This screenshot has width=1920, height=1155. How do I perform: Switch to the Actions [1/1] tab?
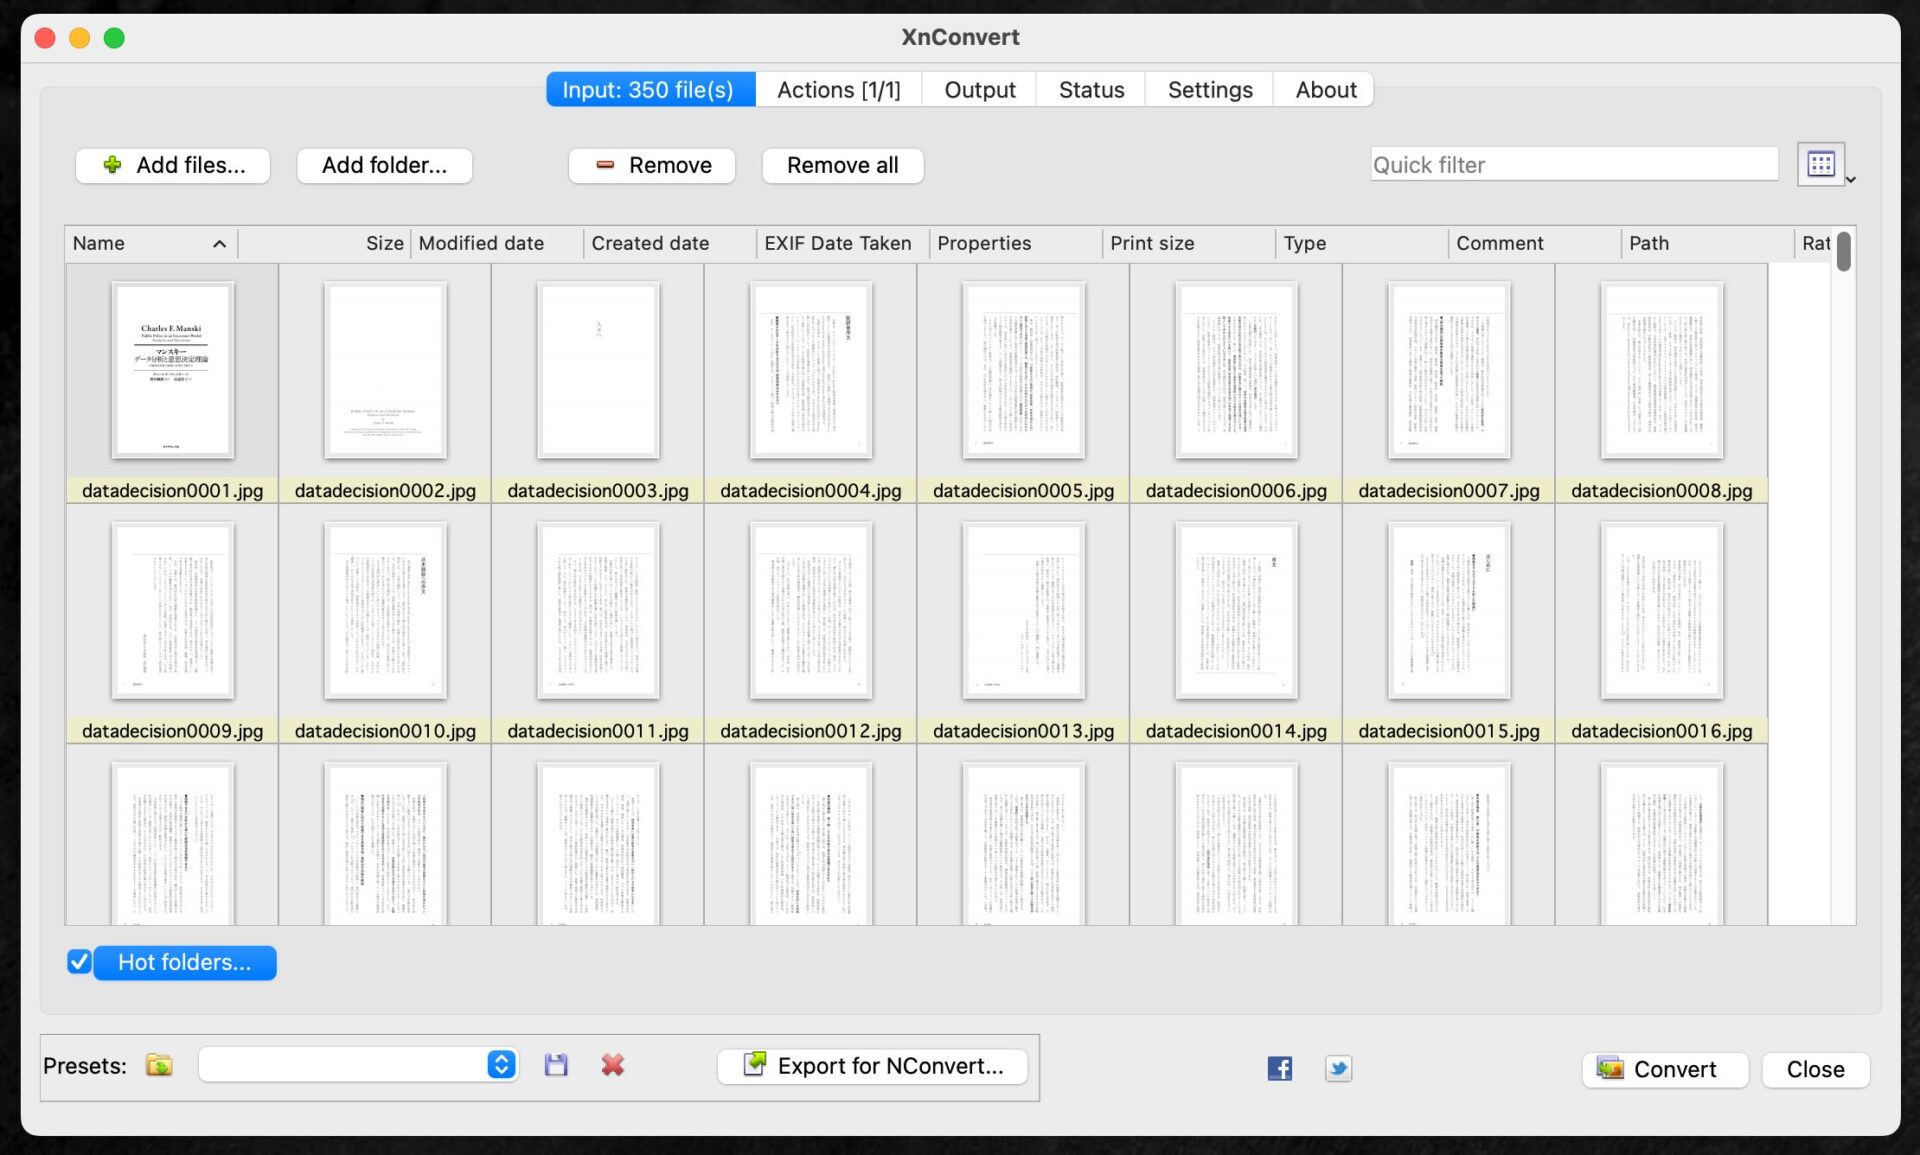pyautogui.click(x=838, y=90)
